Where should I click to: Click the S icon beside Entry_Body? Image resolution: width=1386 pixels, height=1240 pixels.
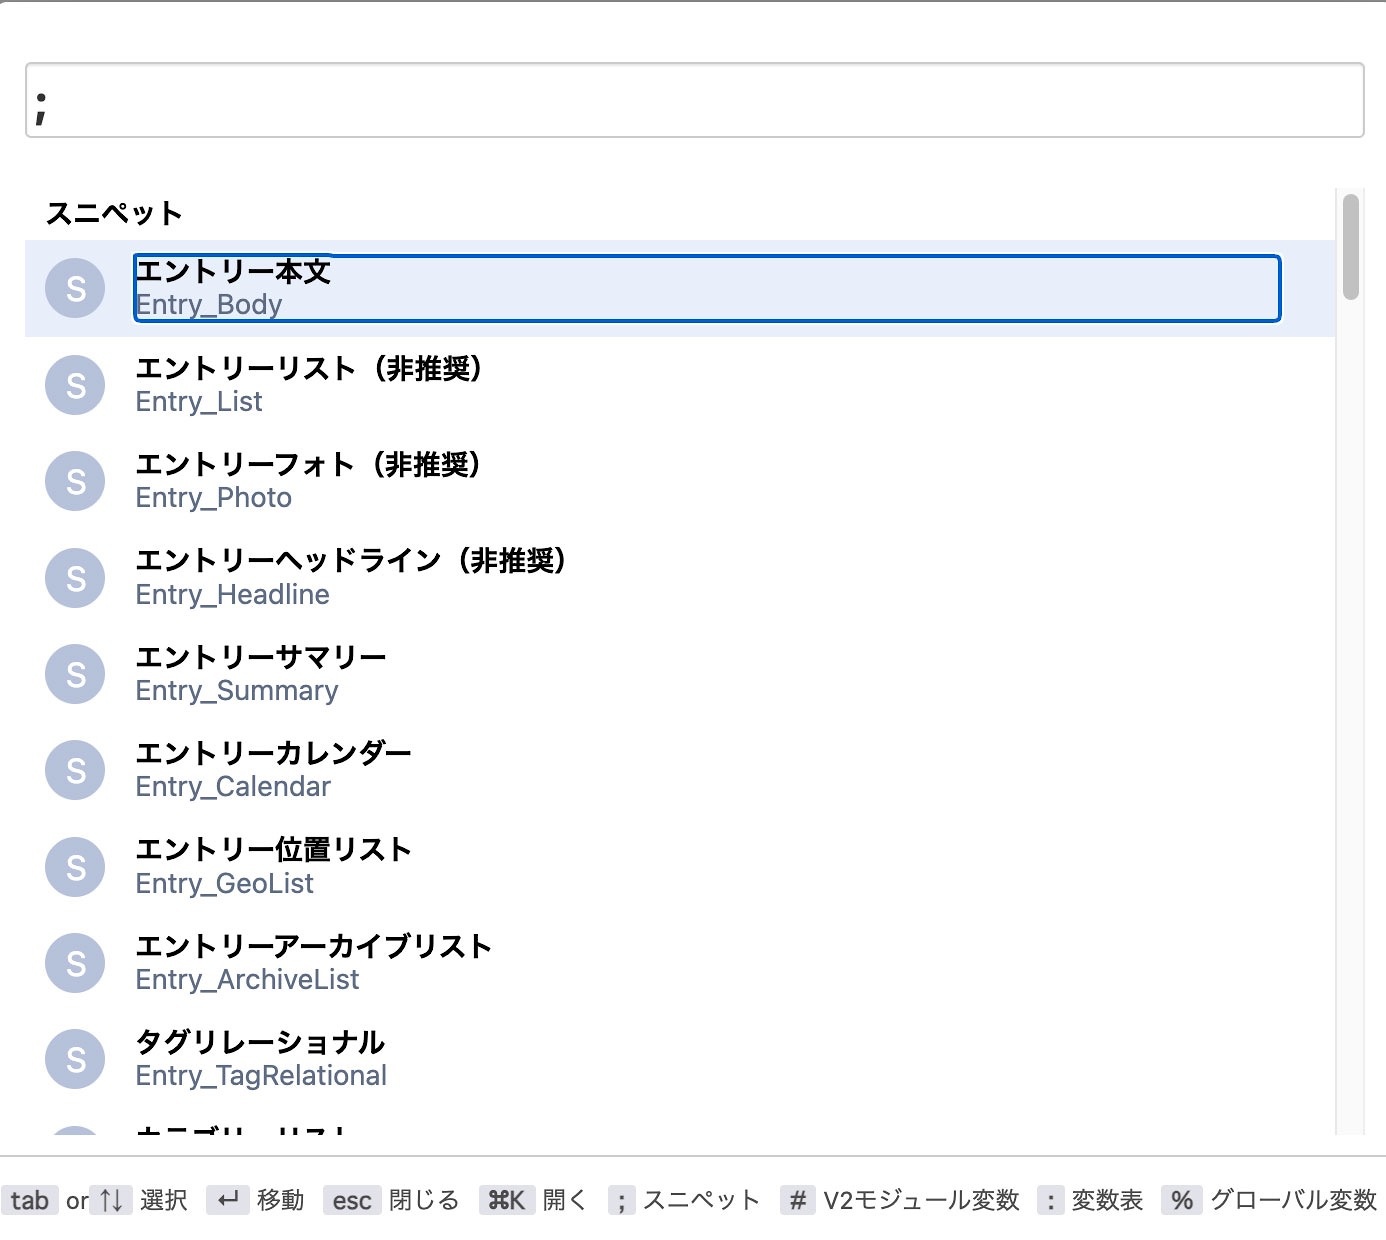tap(75, 289)
